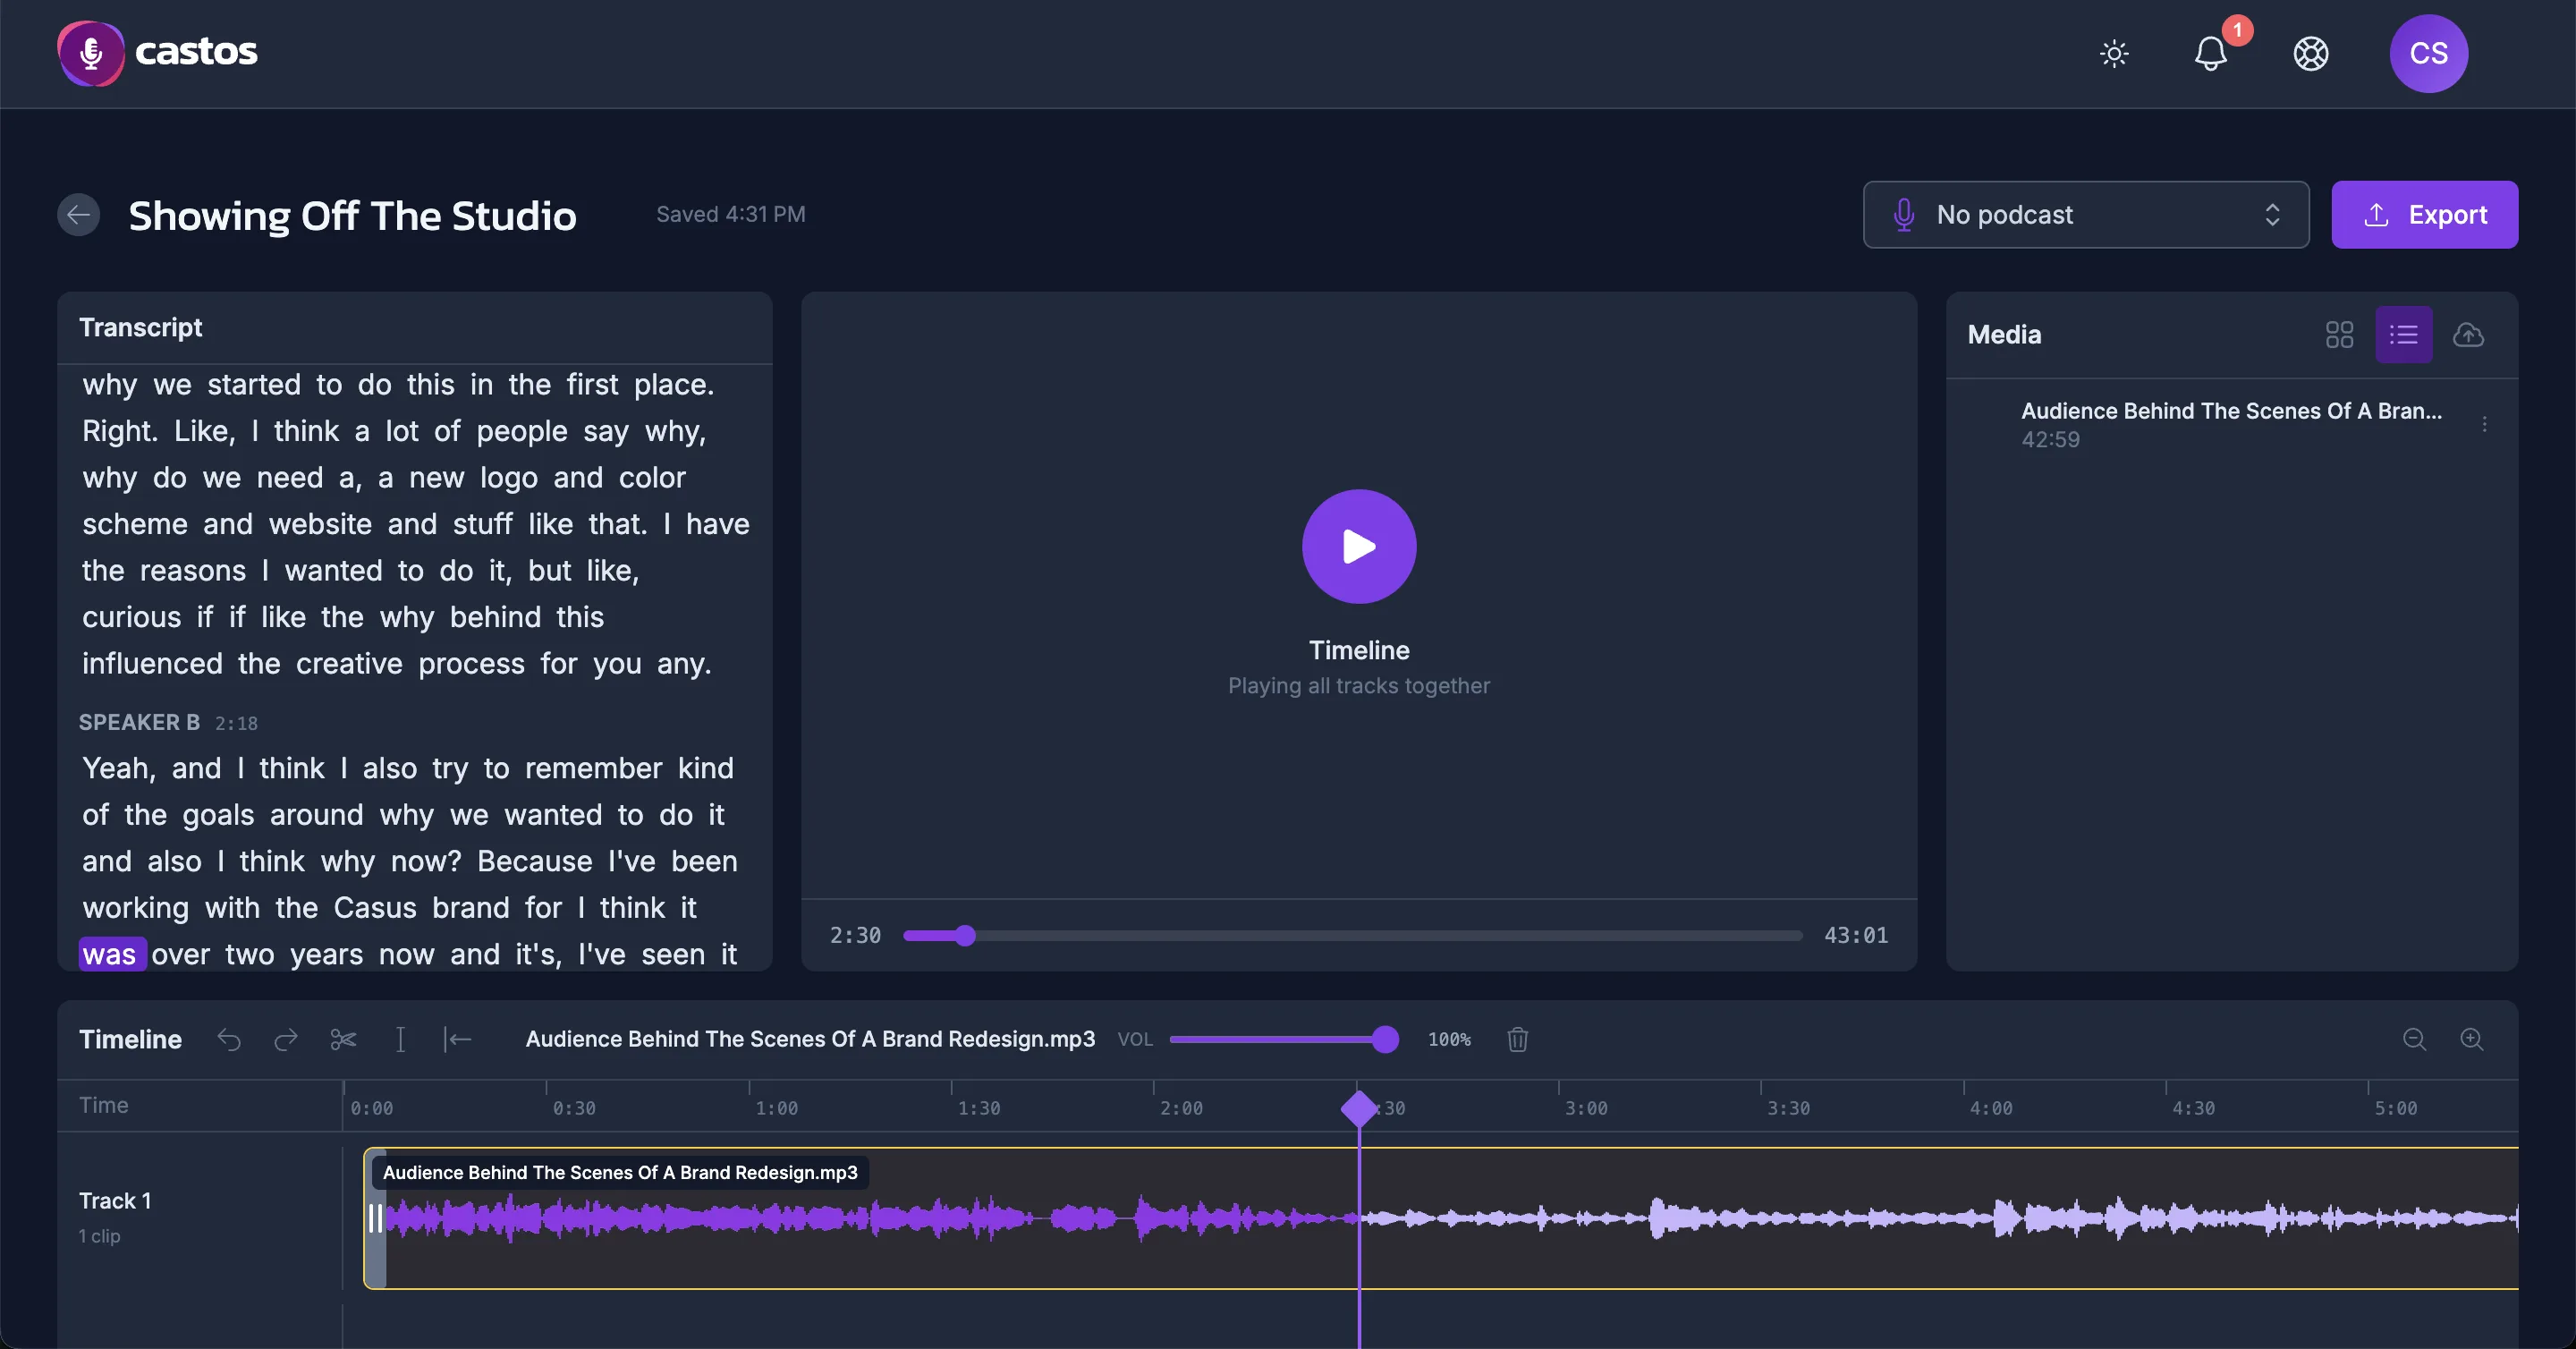Redo the timeline edit
2576x1349 pixels.
tap(286, 1040)
